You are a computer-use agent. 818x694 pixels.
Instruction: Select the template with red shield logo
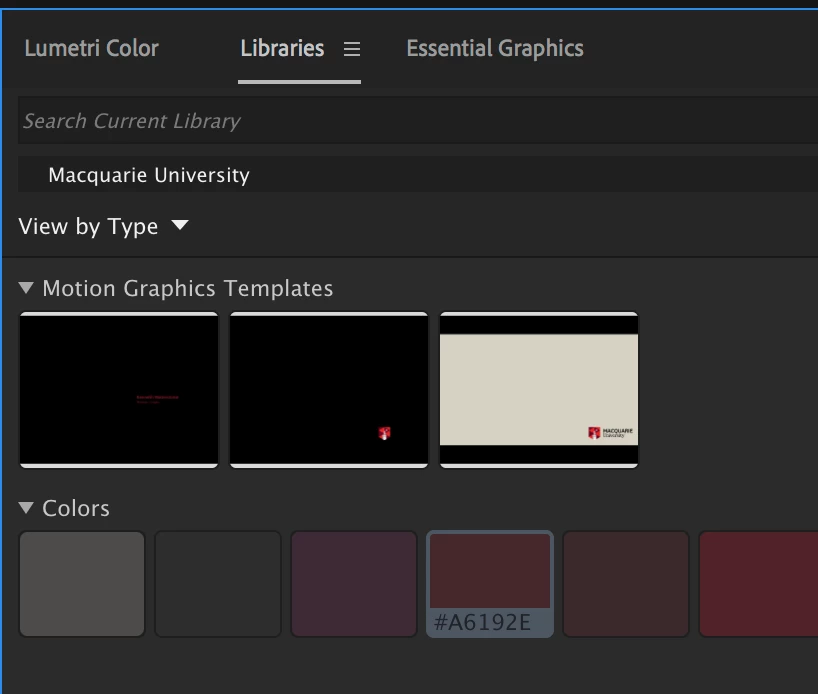tap(329, 390)
